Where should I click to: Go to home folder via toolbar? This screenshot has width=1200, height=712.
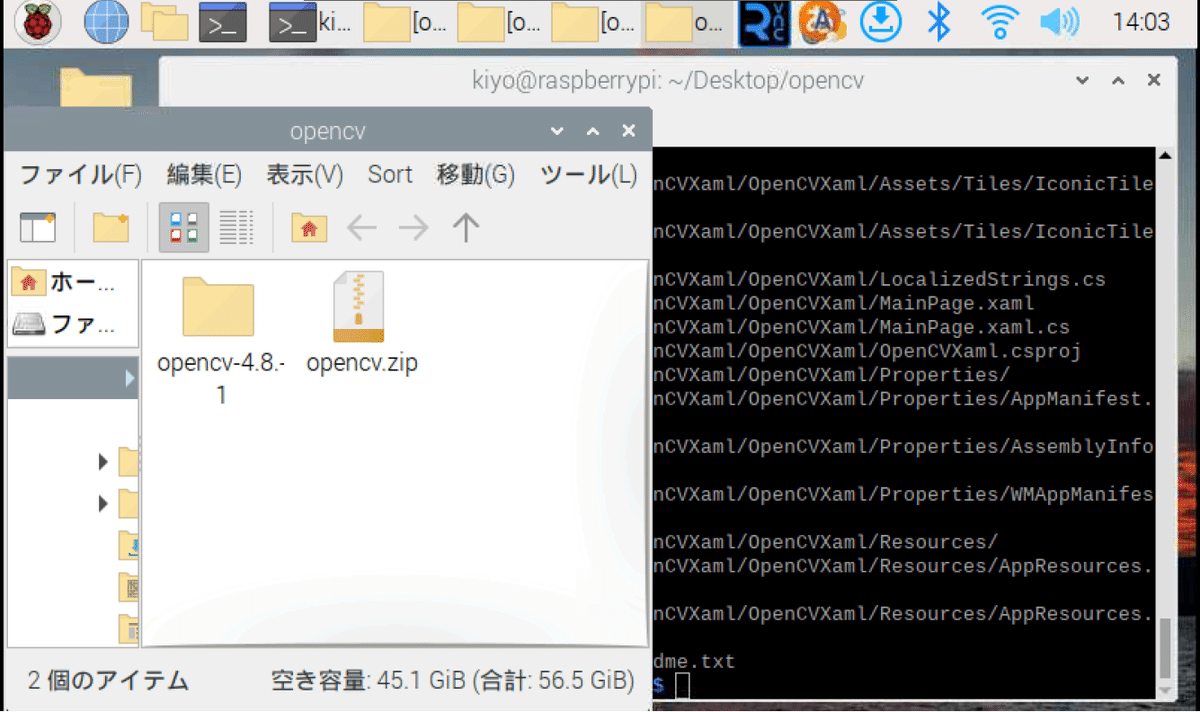(310, 228)
